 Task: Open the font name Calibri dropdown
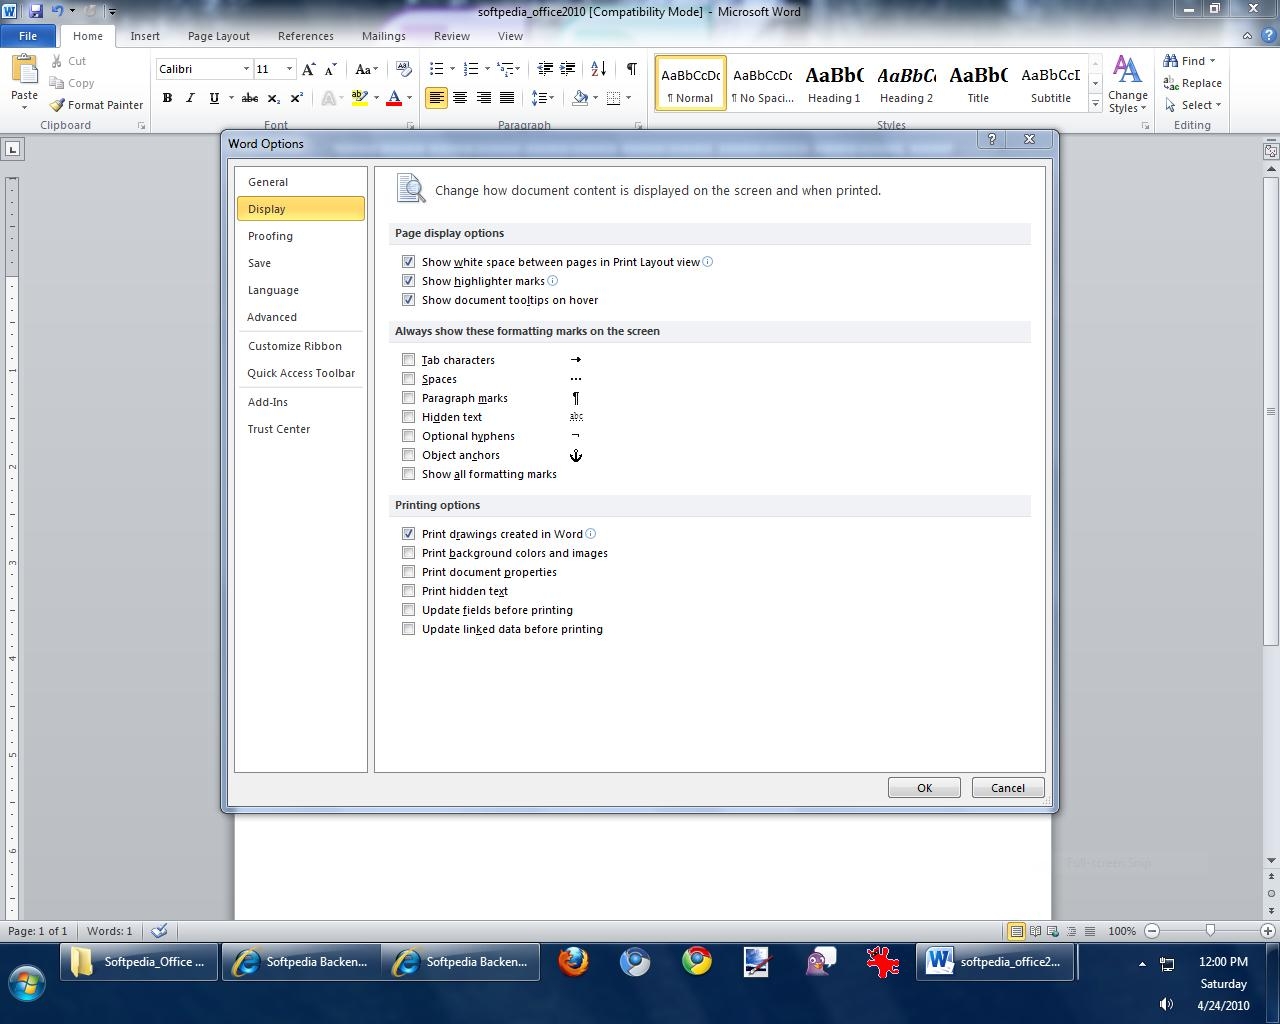coord(246,69)
